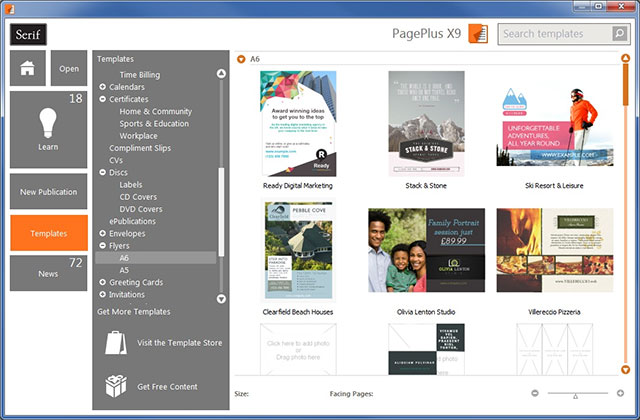The width and height of the screenshot is (640, 420).
Task: Expand the Calendars category
Action: [x=103, y=87]
